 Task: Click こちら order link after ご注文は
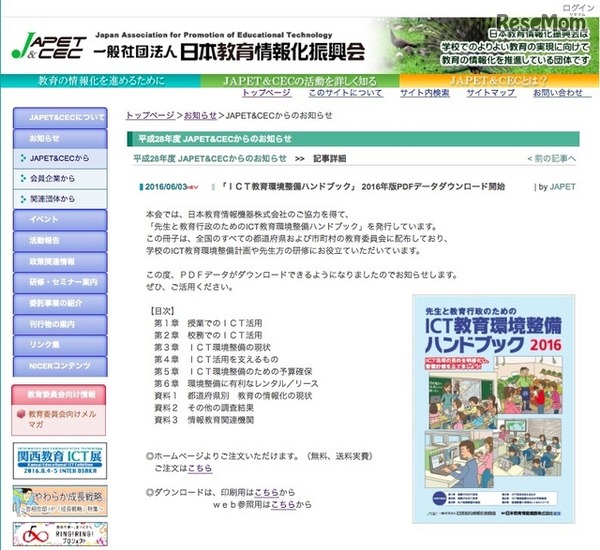point(199,468)
